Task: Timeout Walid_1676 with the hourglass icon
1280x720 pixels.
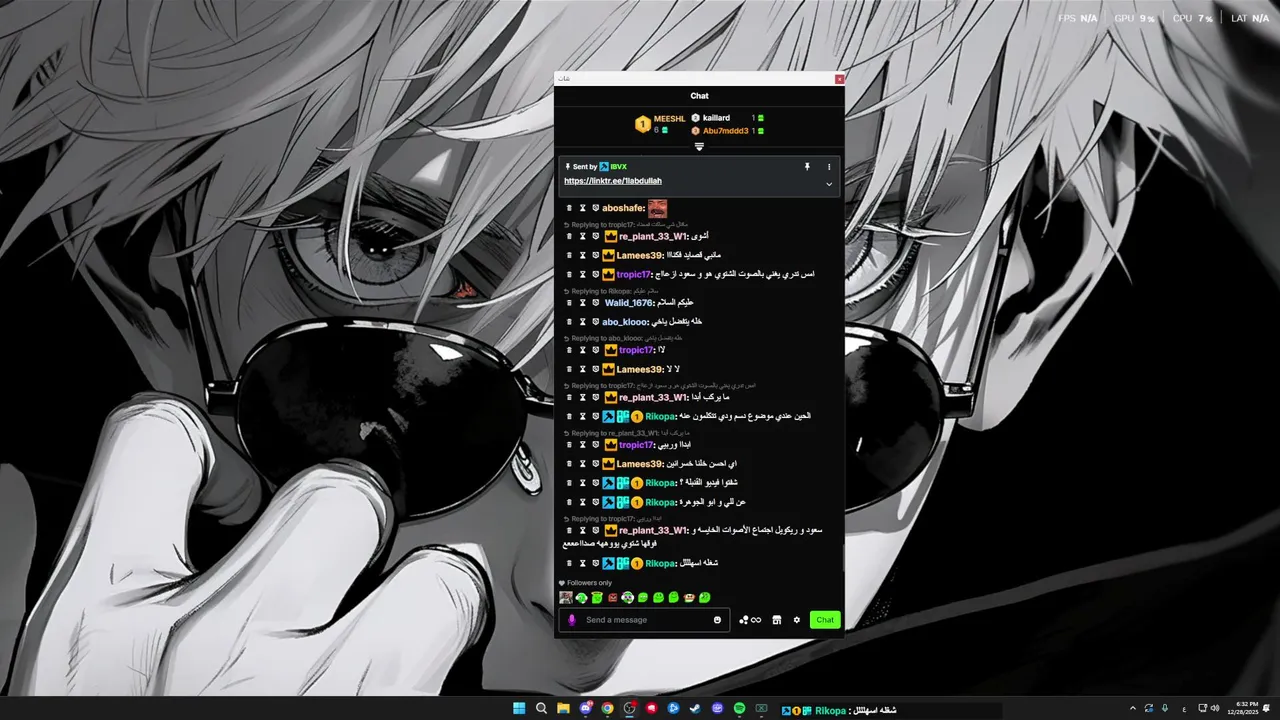Action: (582, 302)
